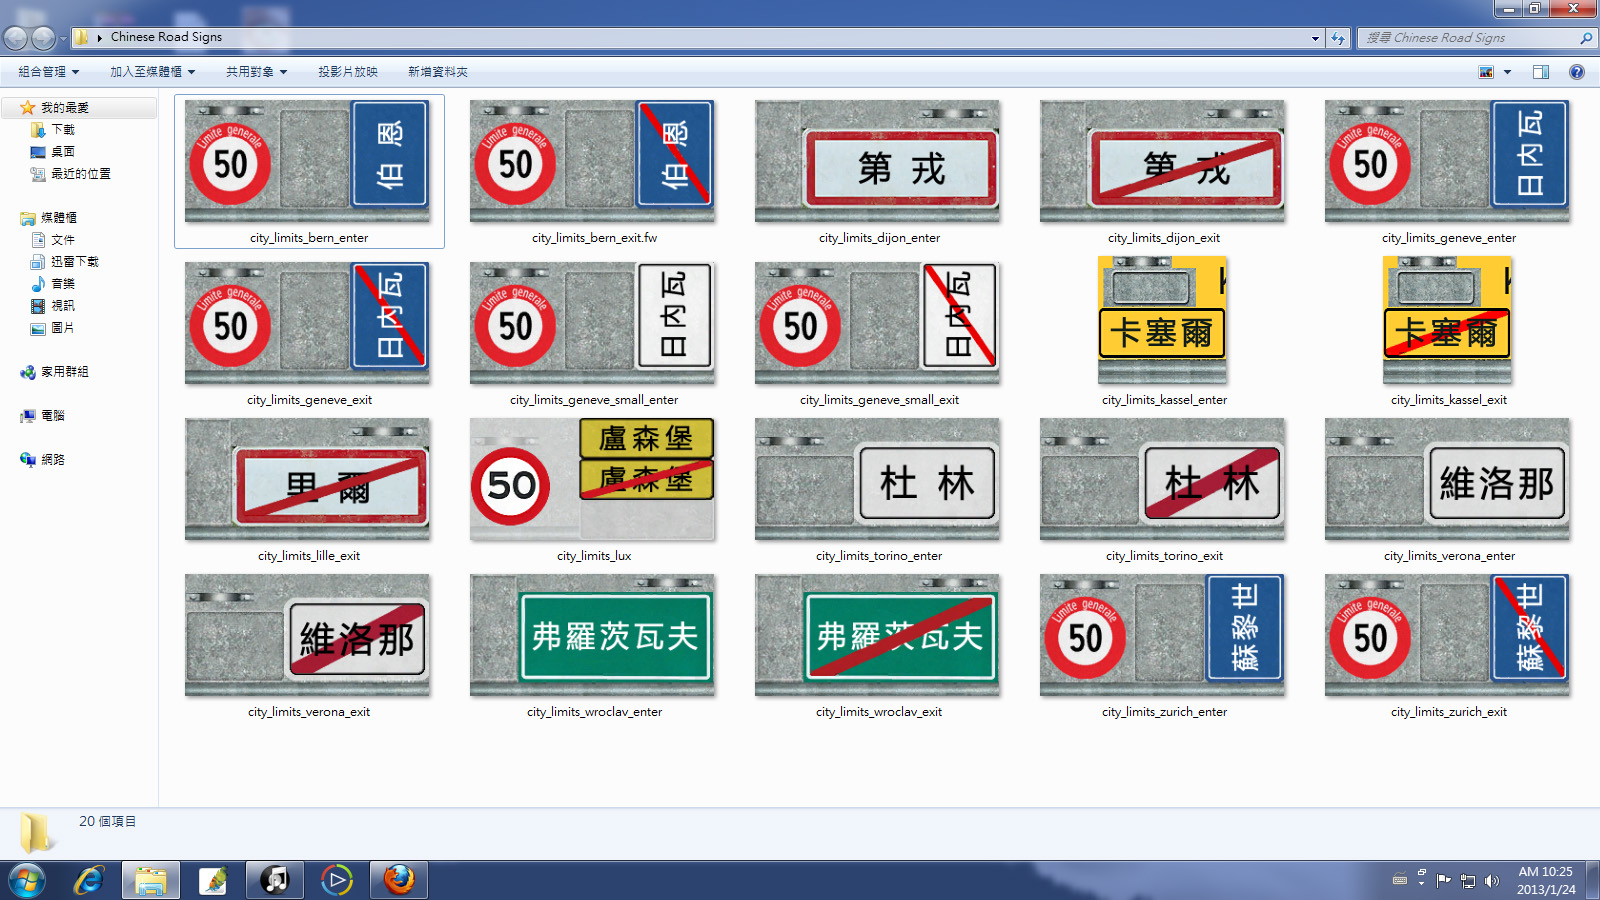Select 迅雷下載 library in sidebar

coord(75,262)
